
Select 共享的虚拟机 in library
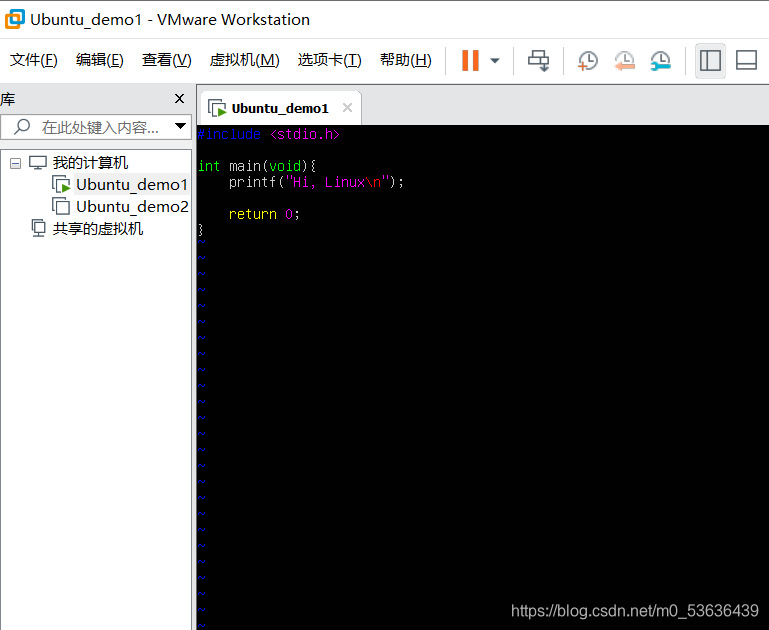click(98, 229)
